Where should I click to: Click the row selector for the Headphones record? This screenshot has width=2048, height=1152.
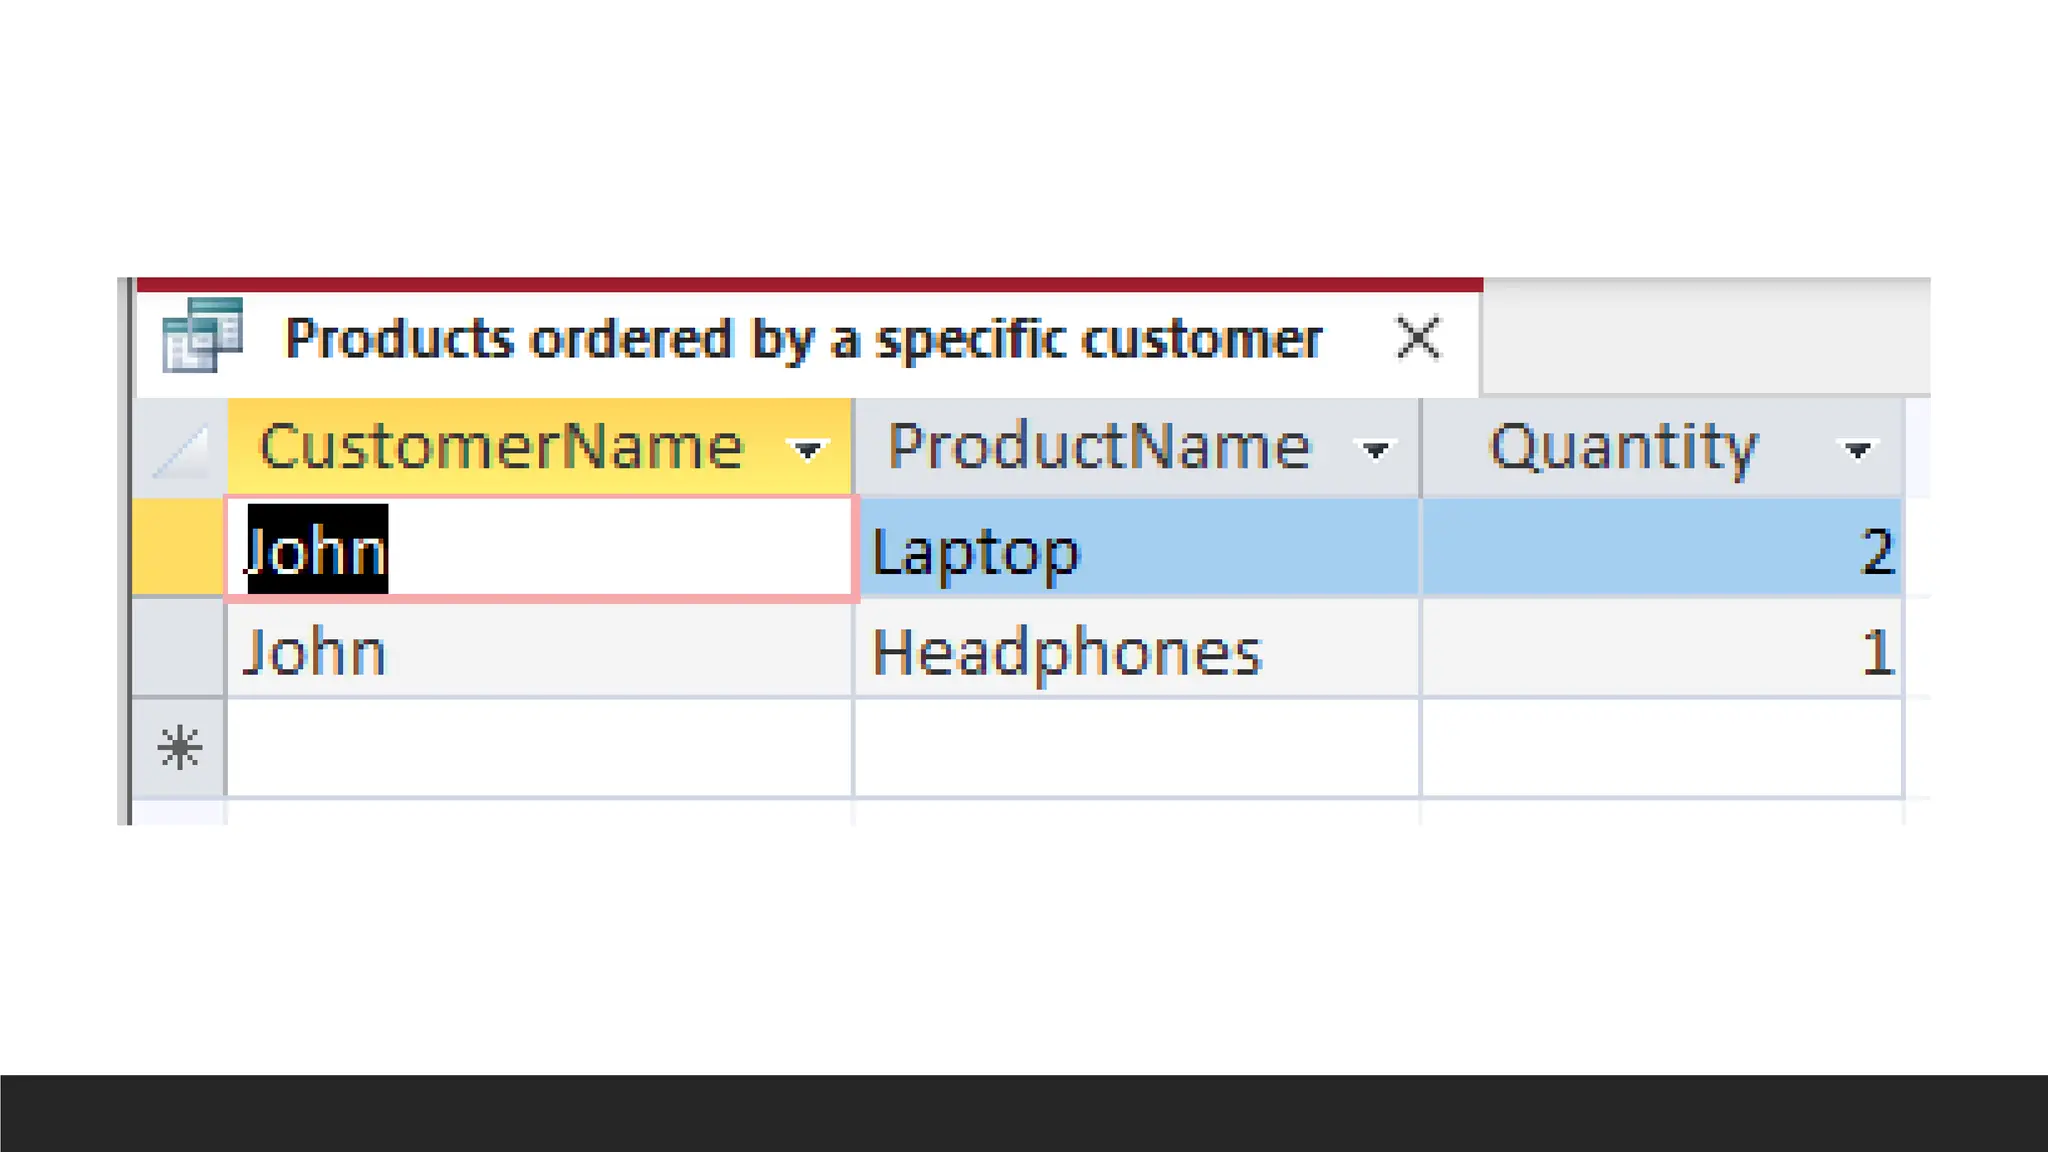[178, 650]
